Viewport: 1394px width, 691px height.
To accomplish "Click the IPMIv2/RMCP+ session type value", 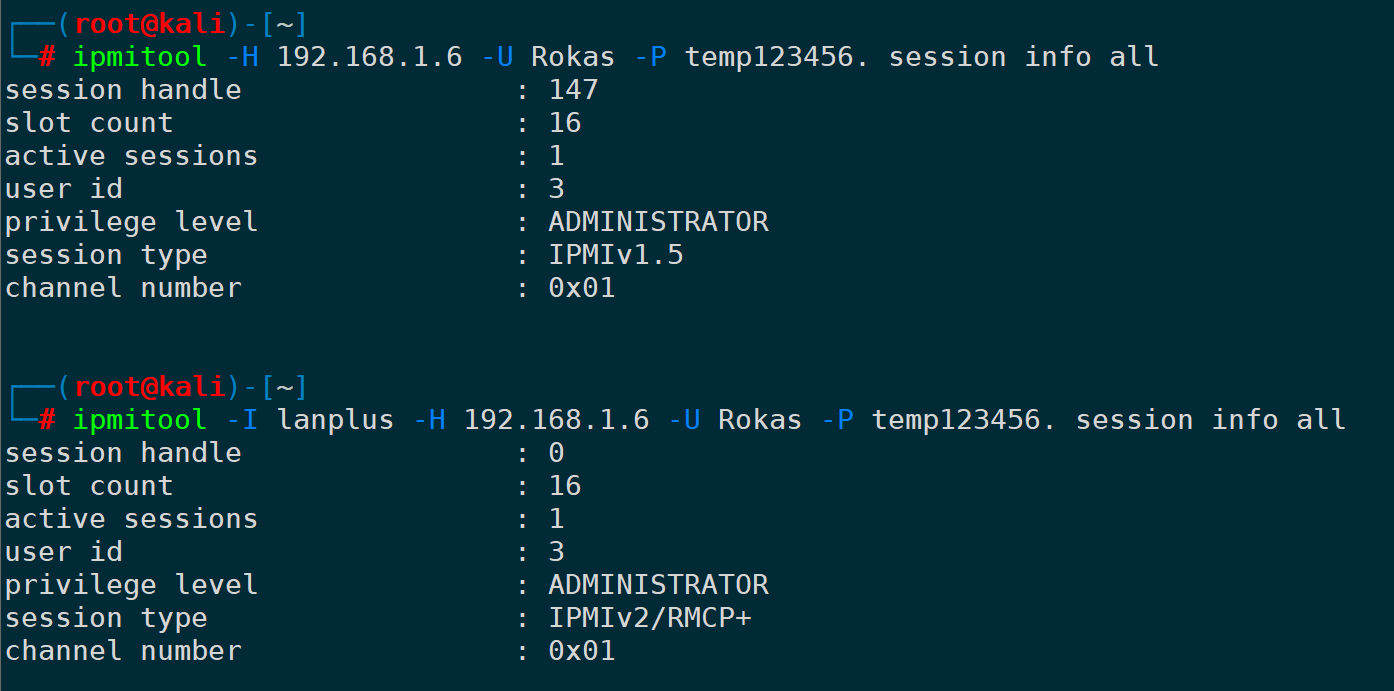I will [x=650, y=618].
